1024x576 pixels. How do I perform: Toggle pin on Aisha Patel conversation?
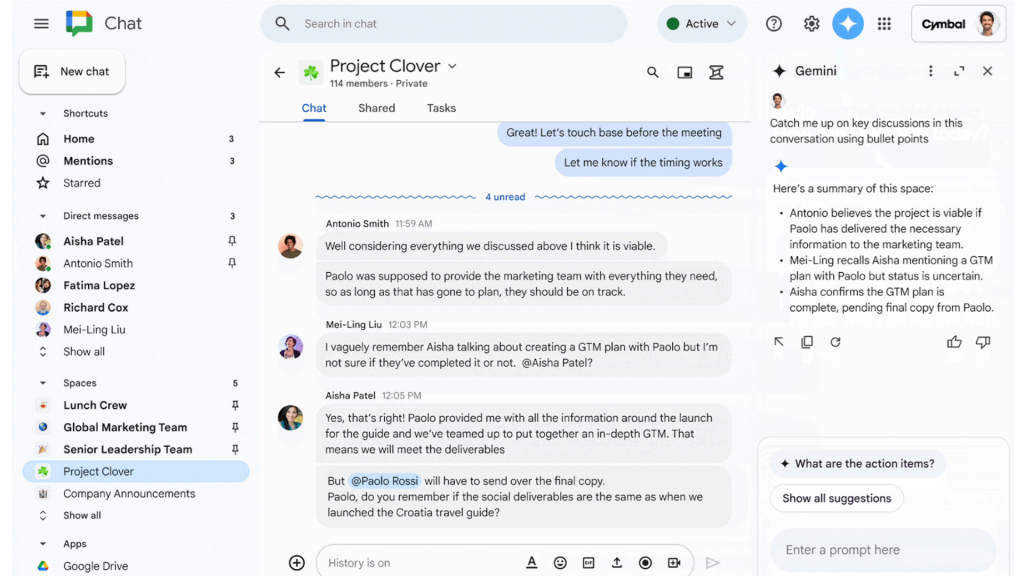(x=232, y=241)
